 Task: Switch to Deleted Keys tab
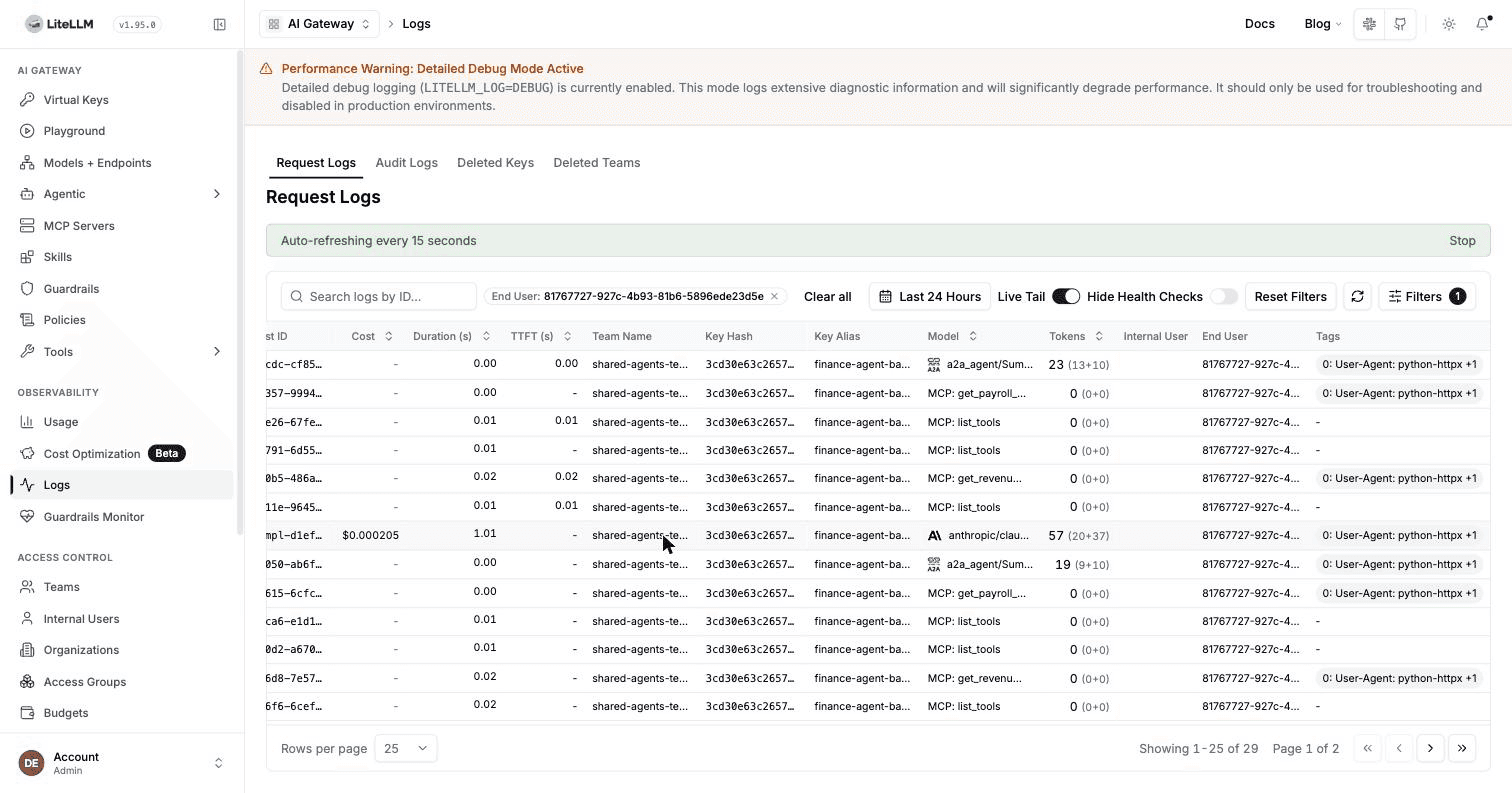[495, 163]
